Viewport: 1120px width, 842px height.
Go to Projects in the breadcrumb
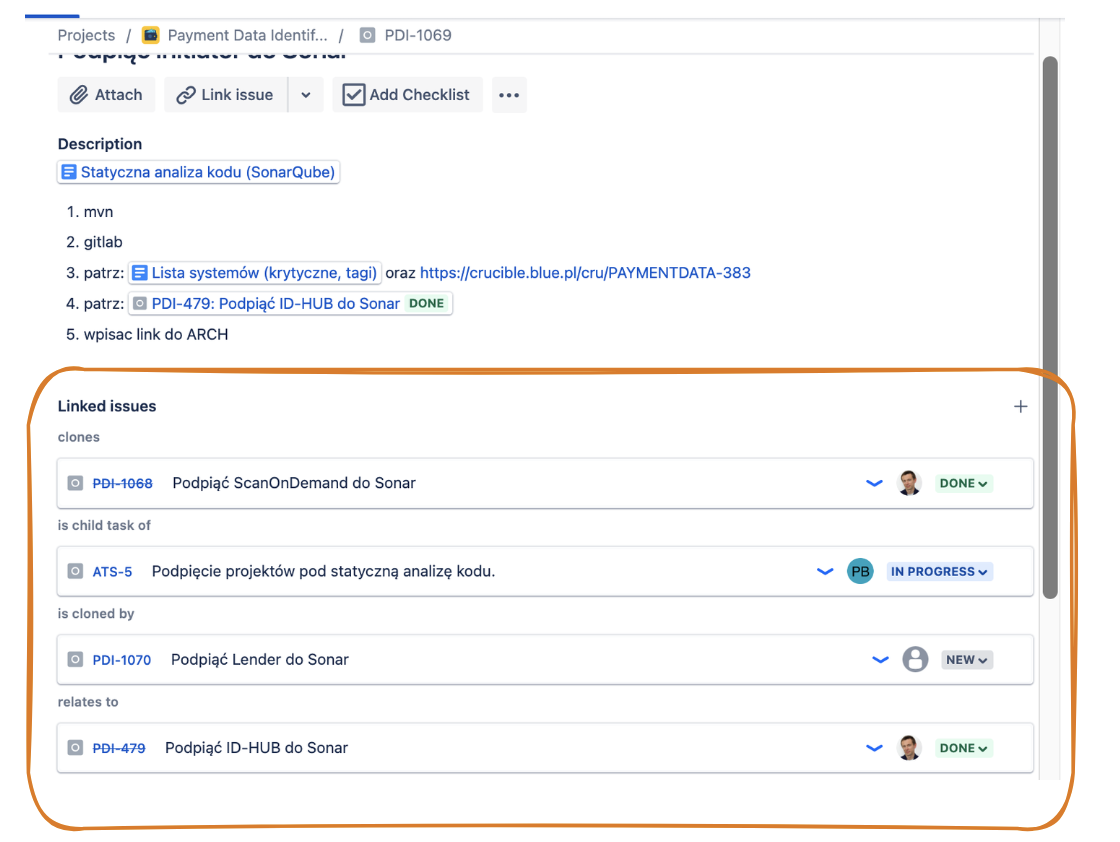coord(86,35)
